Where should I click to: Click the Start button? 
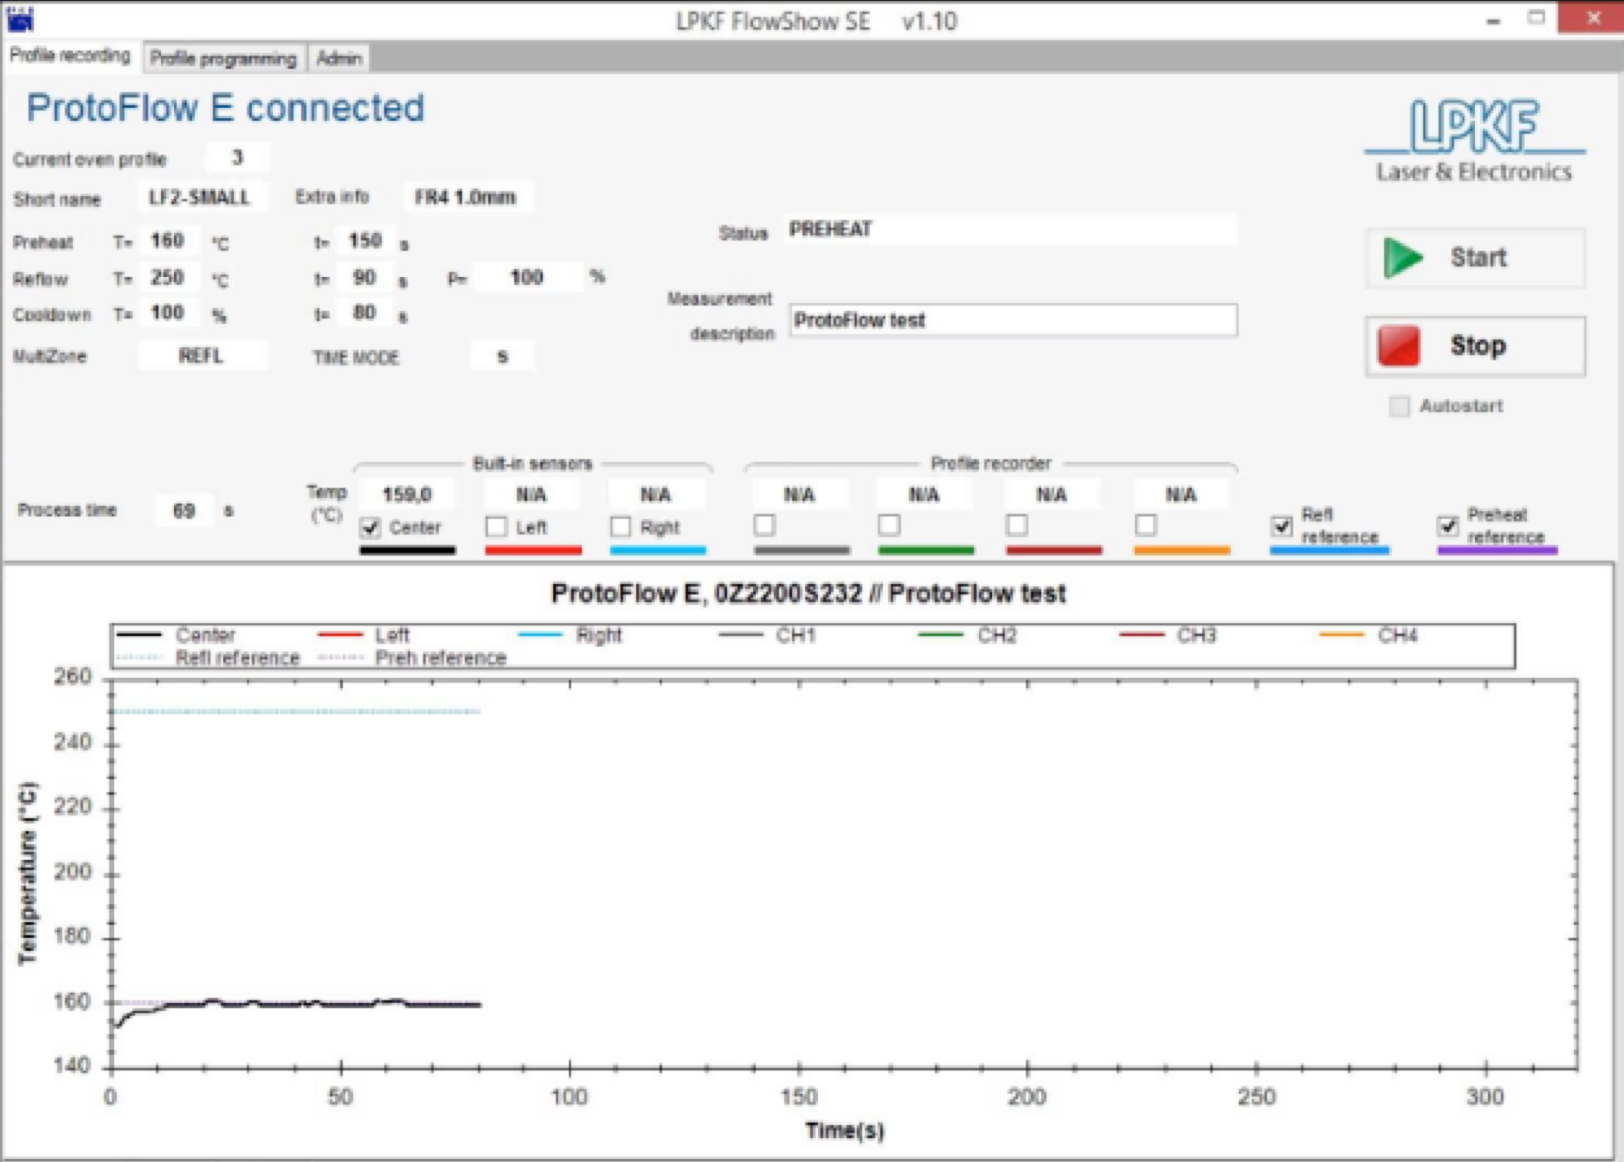[x=1475, y=258]
